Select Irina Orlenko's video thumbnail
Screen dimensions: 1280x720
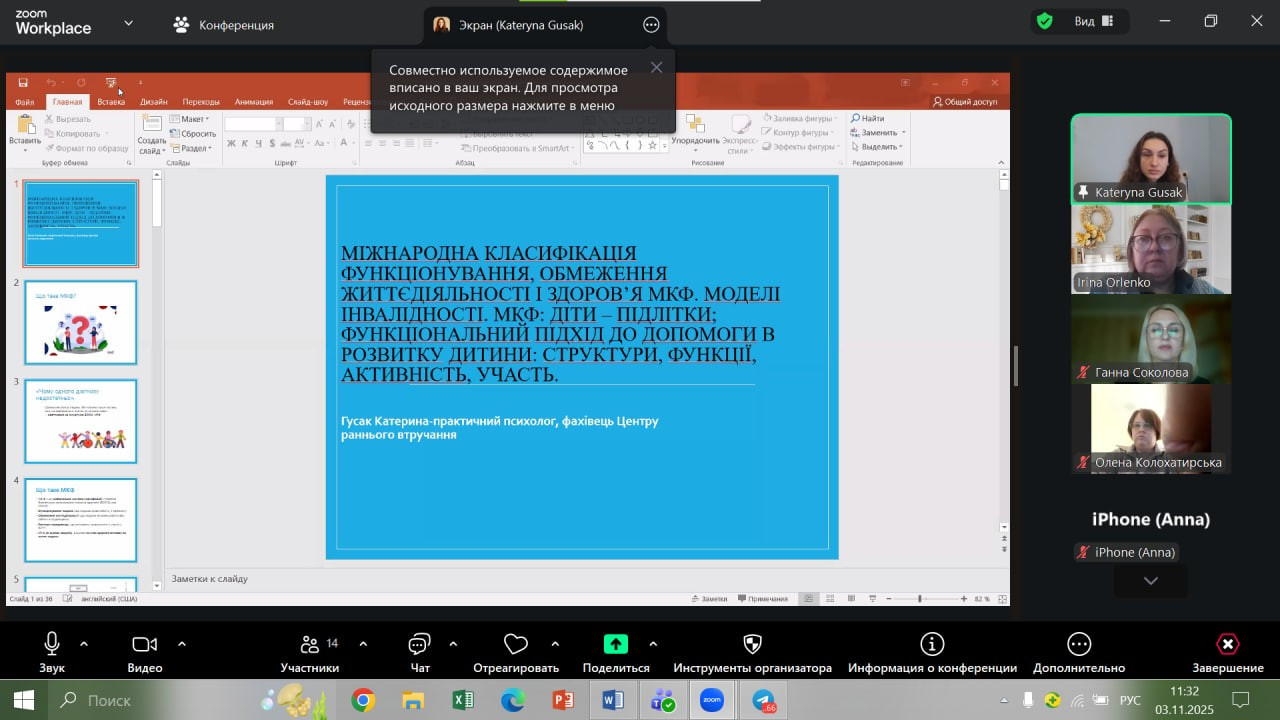click(1151, 249)
